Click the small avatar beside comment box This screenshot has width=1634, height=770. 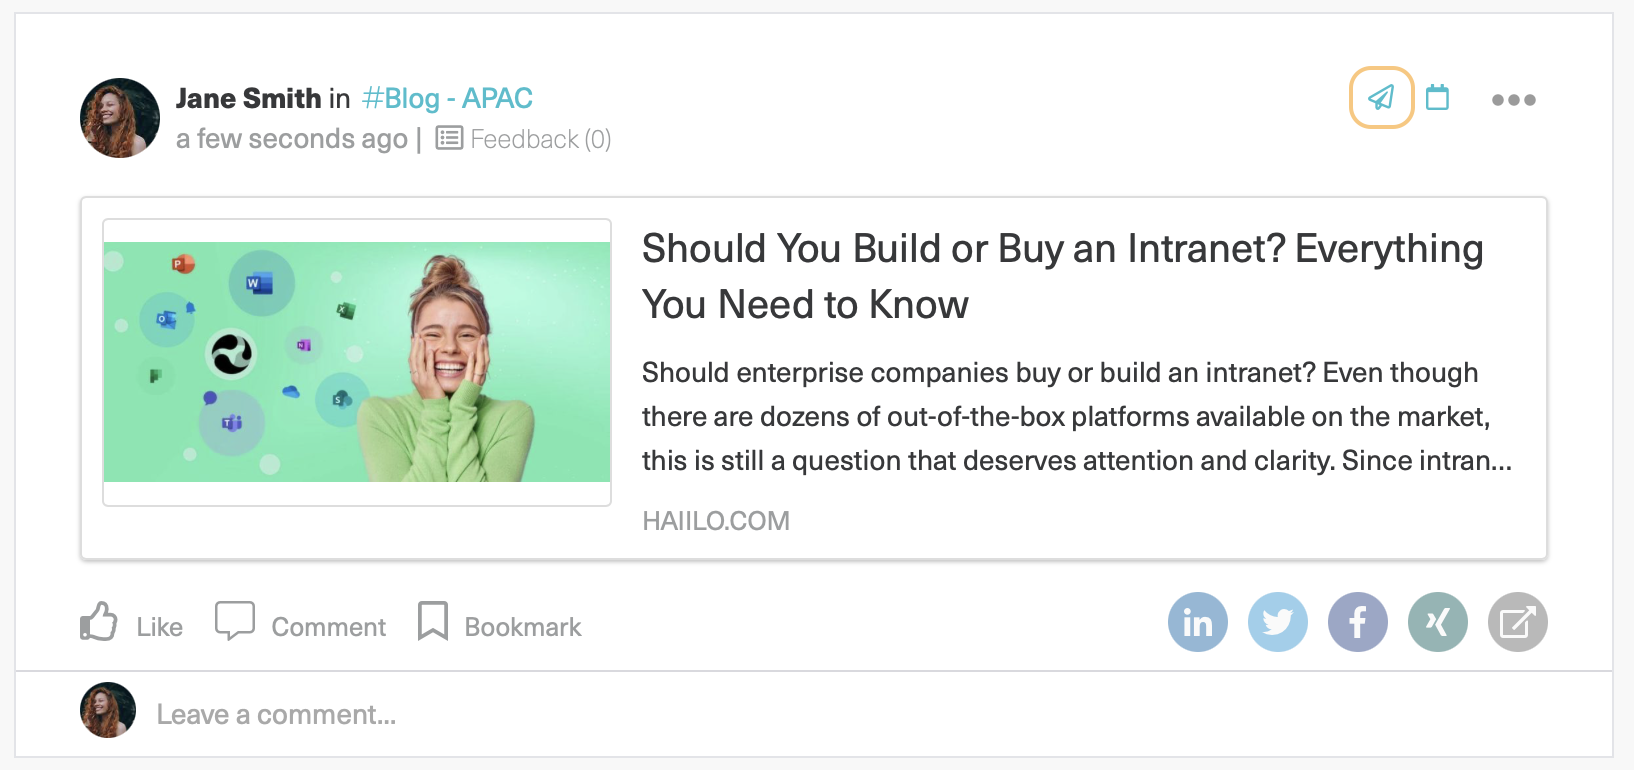[x=108, y=710]
